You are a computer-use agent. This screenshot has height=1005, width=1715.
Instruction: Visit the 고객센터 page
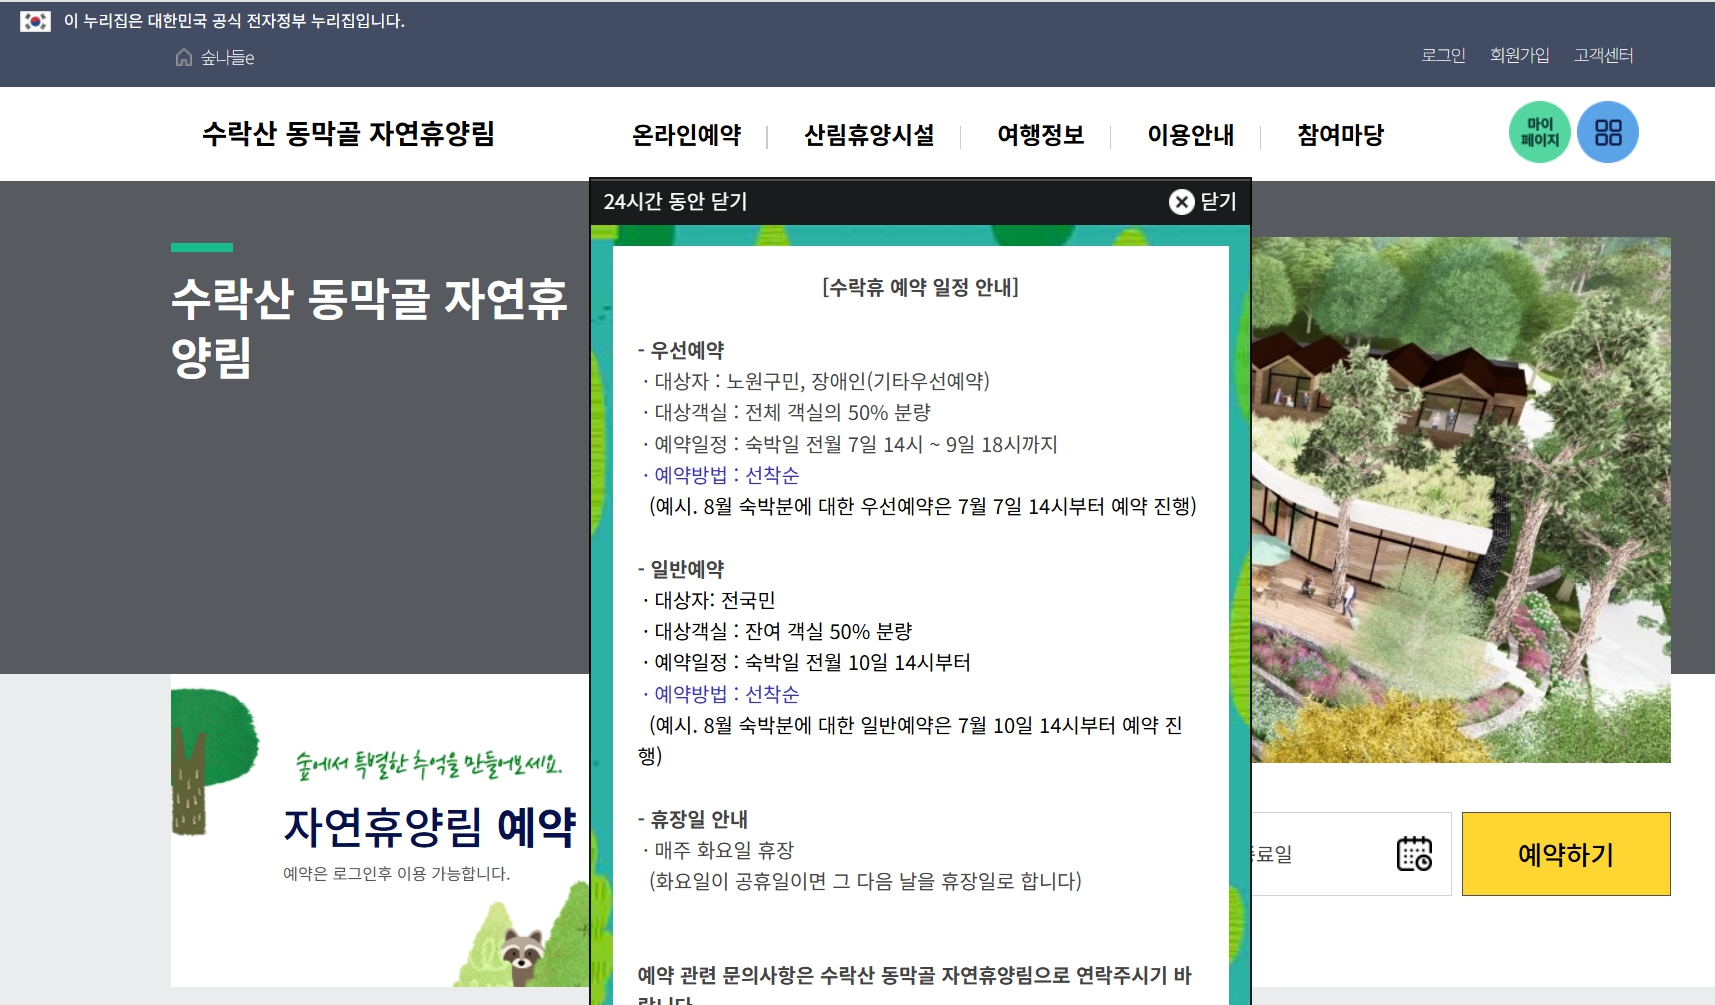point(1602,55)
